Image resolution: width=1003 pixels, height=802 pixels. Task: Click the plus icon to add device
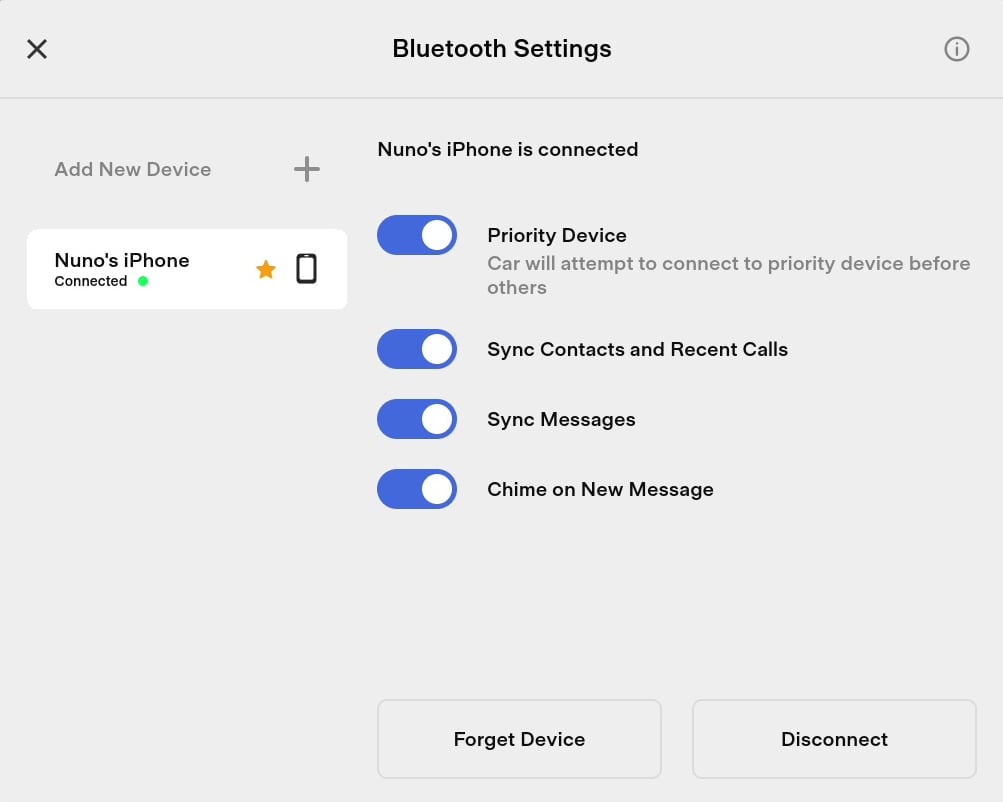(x=307, y=169)
